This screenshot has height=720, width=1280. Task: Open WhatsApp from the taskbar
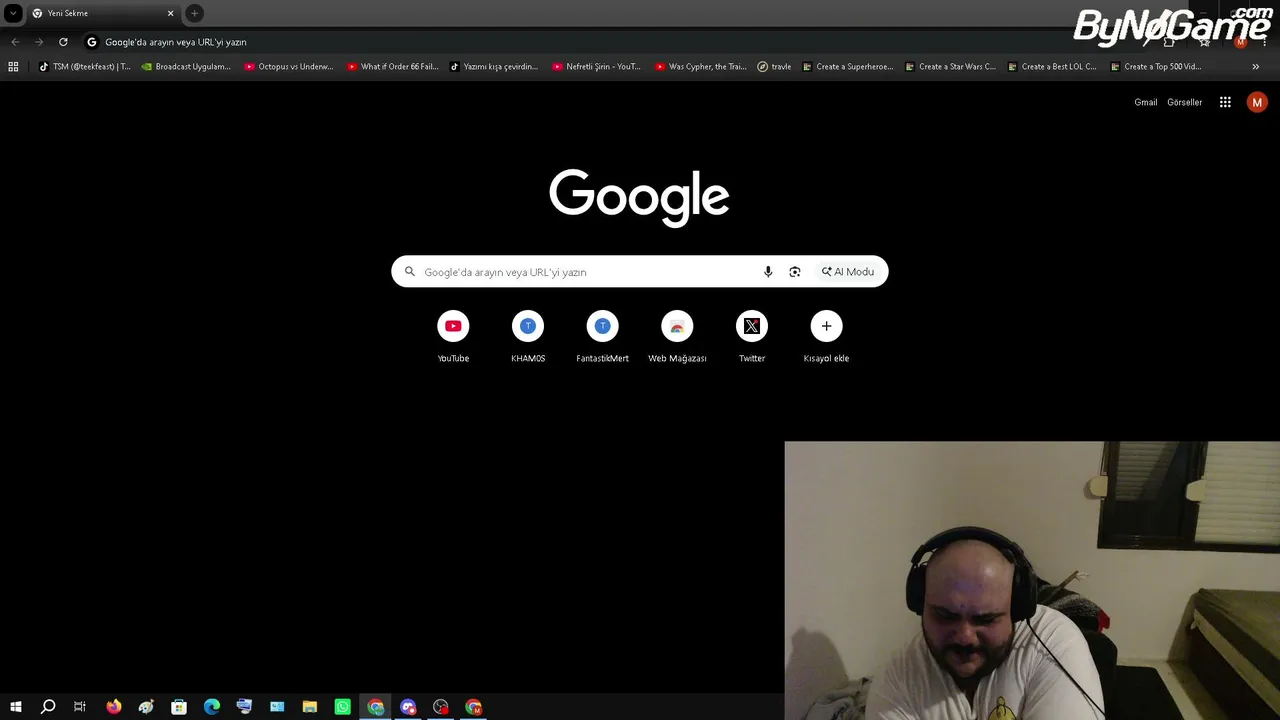pos(343,707)
